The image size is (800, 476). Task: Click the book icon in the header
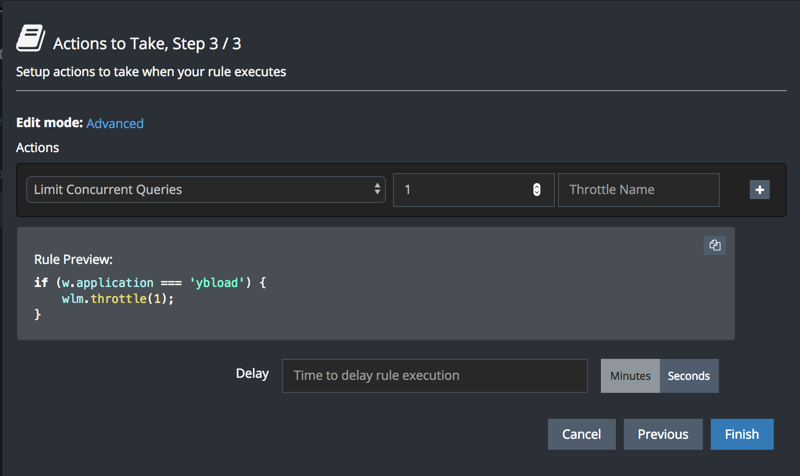pos(31,40)
